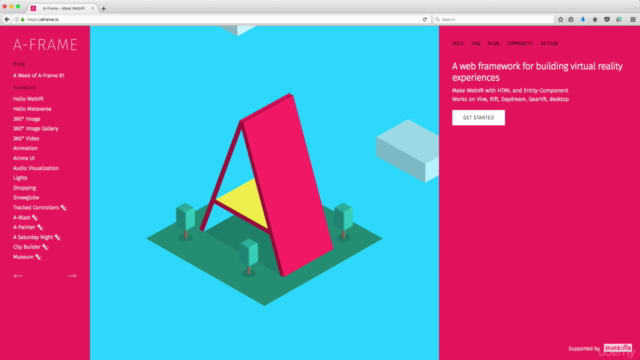Screen dimensions: 640x360
Task: Open the Hello Metaverse example
Action: coord(32,109)
